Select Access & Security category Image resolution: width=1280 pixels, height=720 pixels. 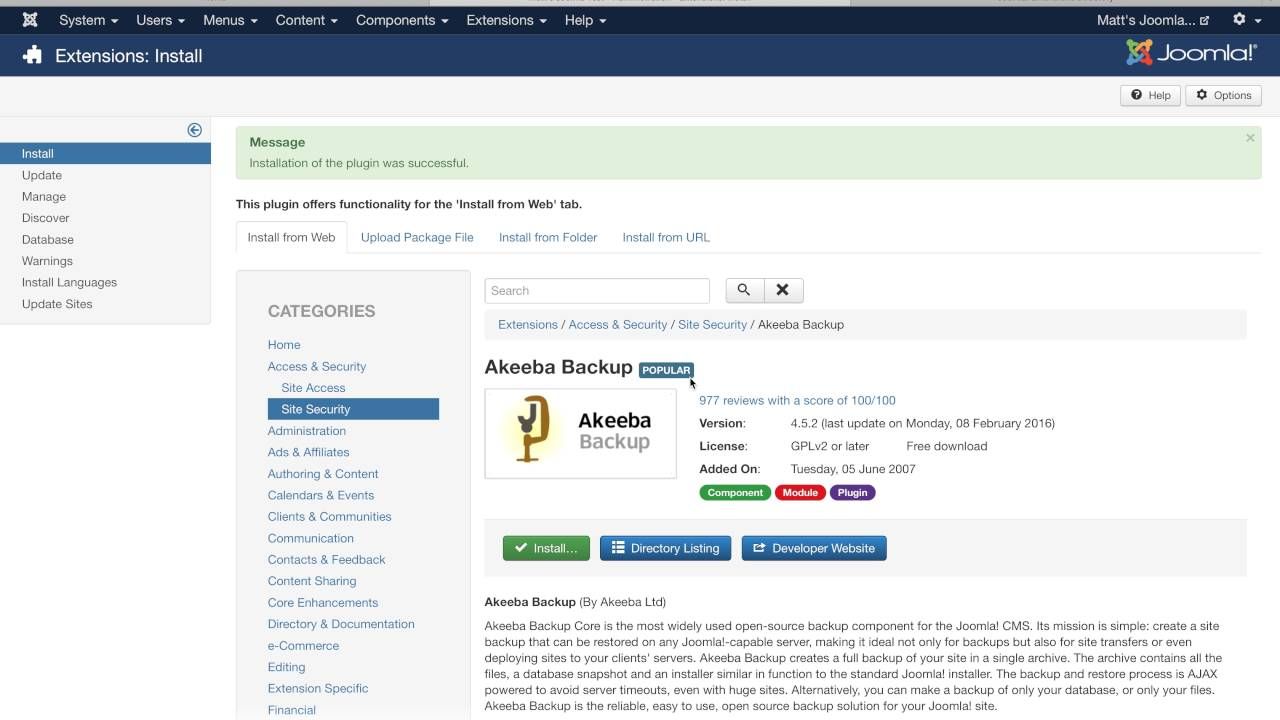[317, 366]
